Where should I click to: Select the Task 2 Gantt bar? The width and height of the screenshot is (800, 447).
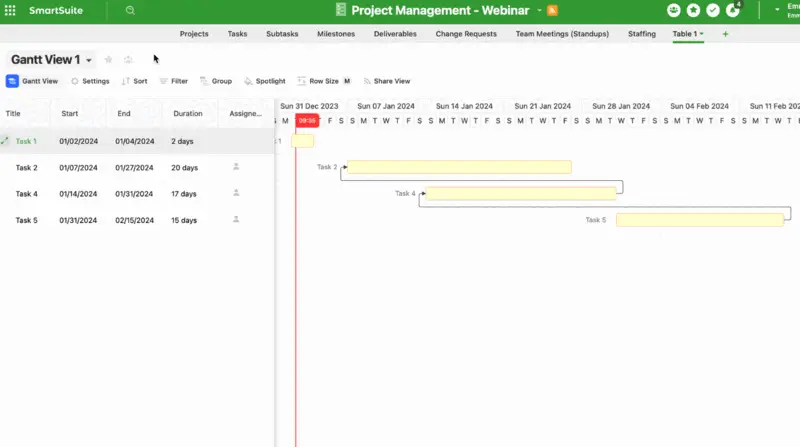(459, 167)
